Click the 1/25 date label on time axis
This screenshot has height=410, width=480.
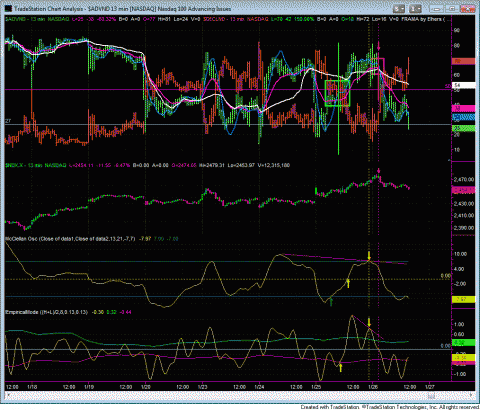point(316,387)
